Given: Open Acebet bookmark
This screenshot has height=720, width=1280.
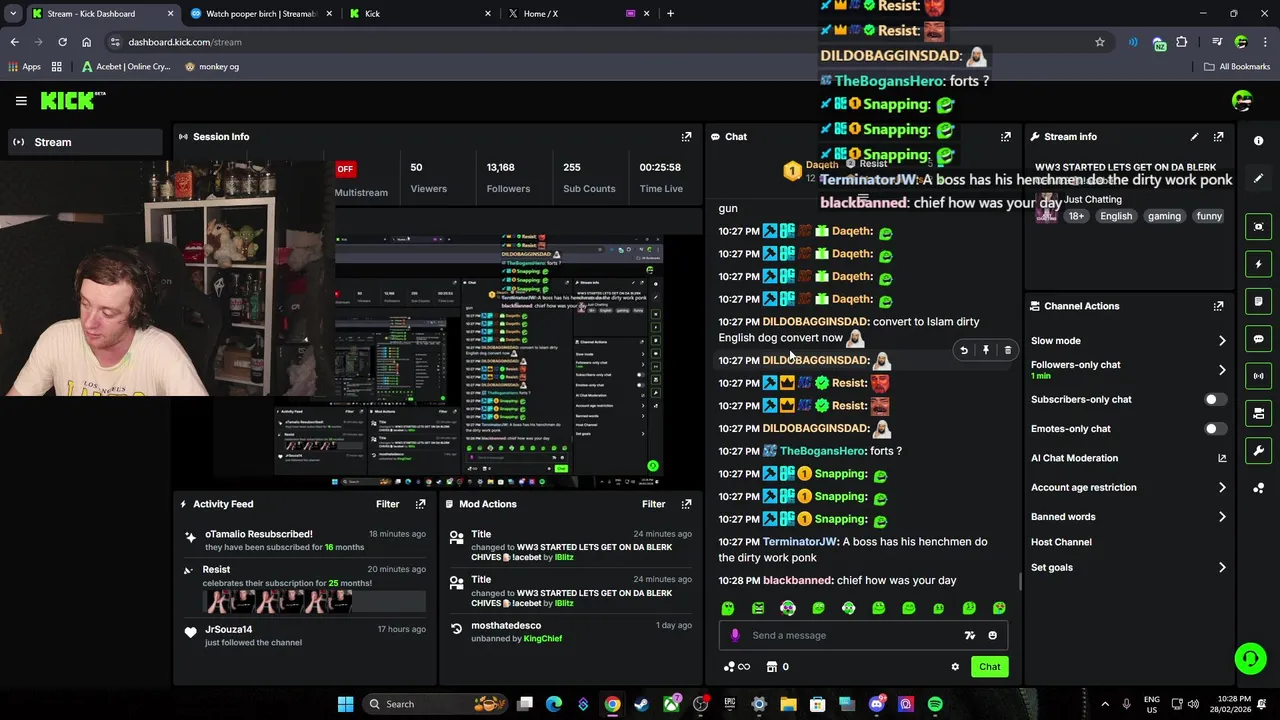Looking at the screenshot, I should (126, 67).
